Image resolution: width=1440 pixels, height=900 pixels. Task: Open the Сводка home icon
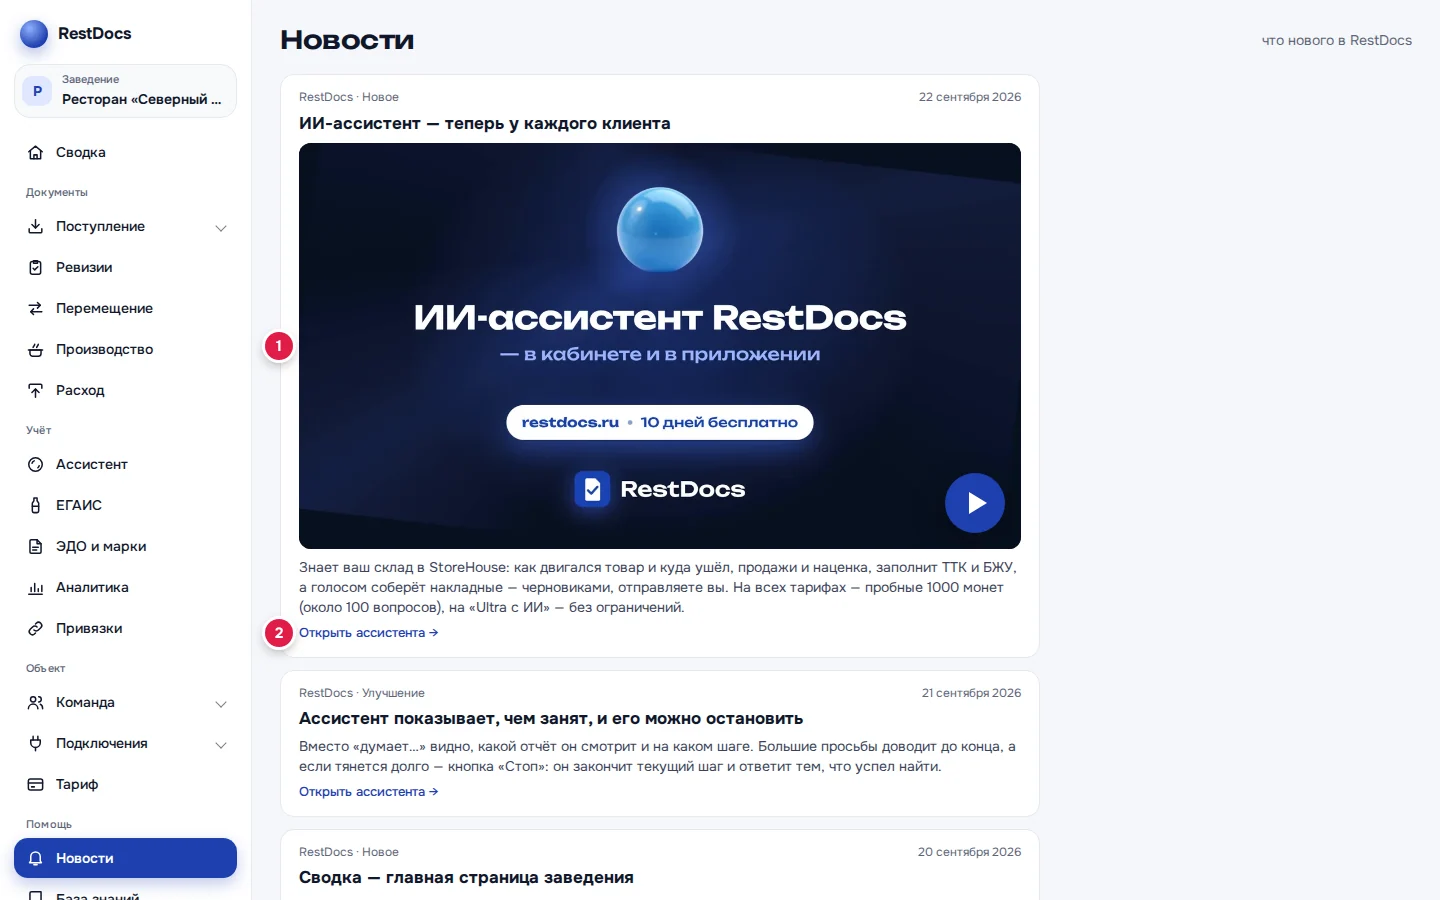tap(36, 153)
